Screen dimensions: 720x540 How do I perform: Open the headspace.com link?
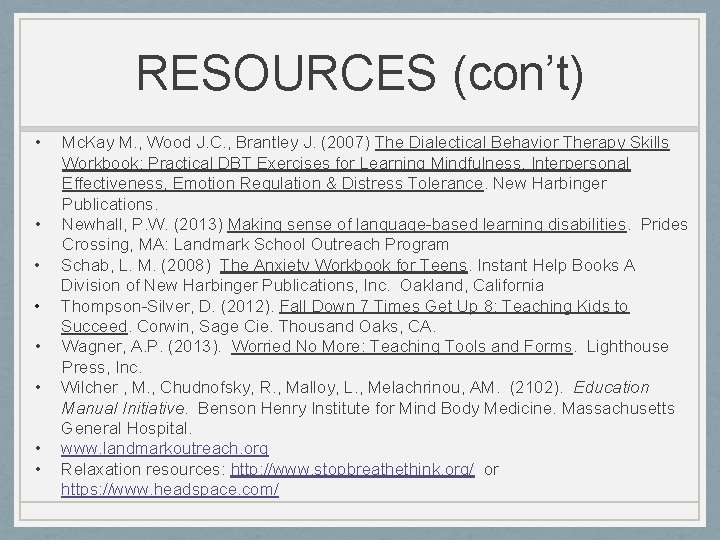[170, 489]
